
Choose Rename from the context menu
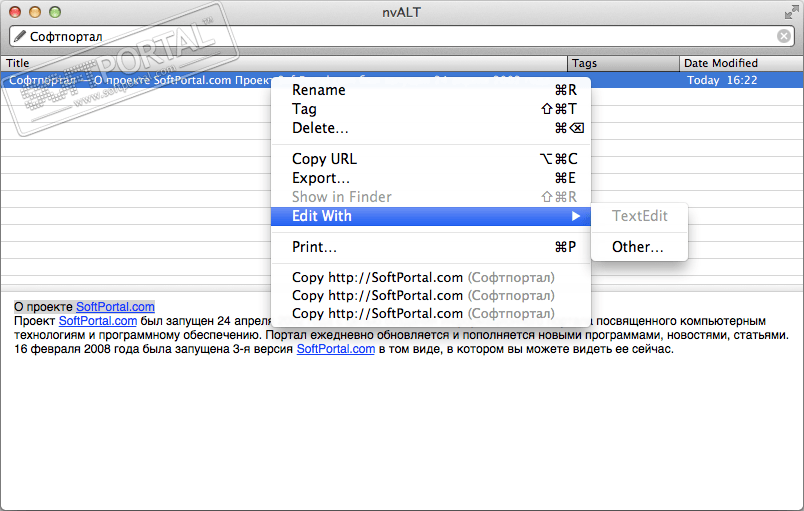tap(431, 90)
